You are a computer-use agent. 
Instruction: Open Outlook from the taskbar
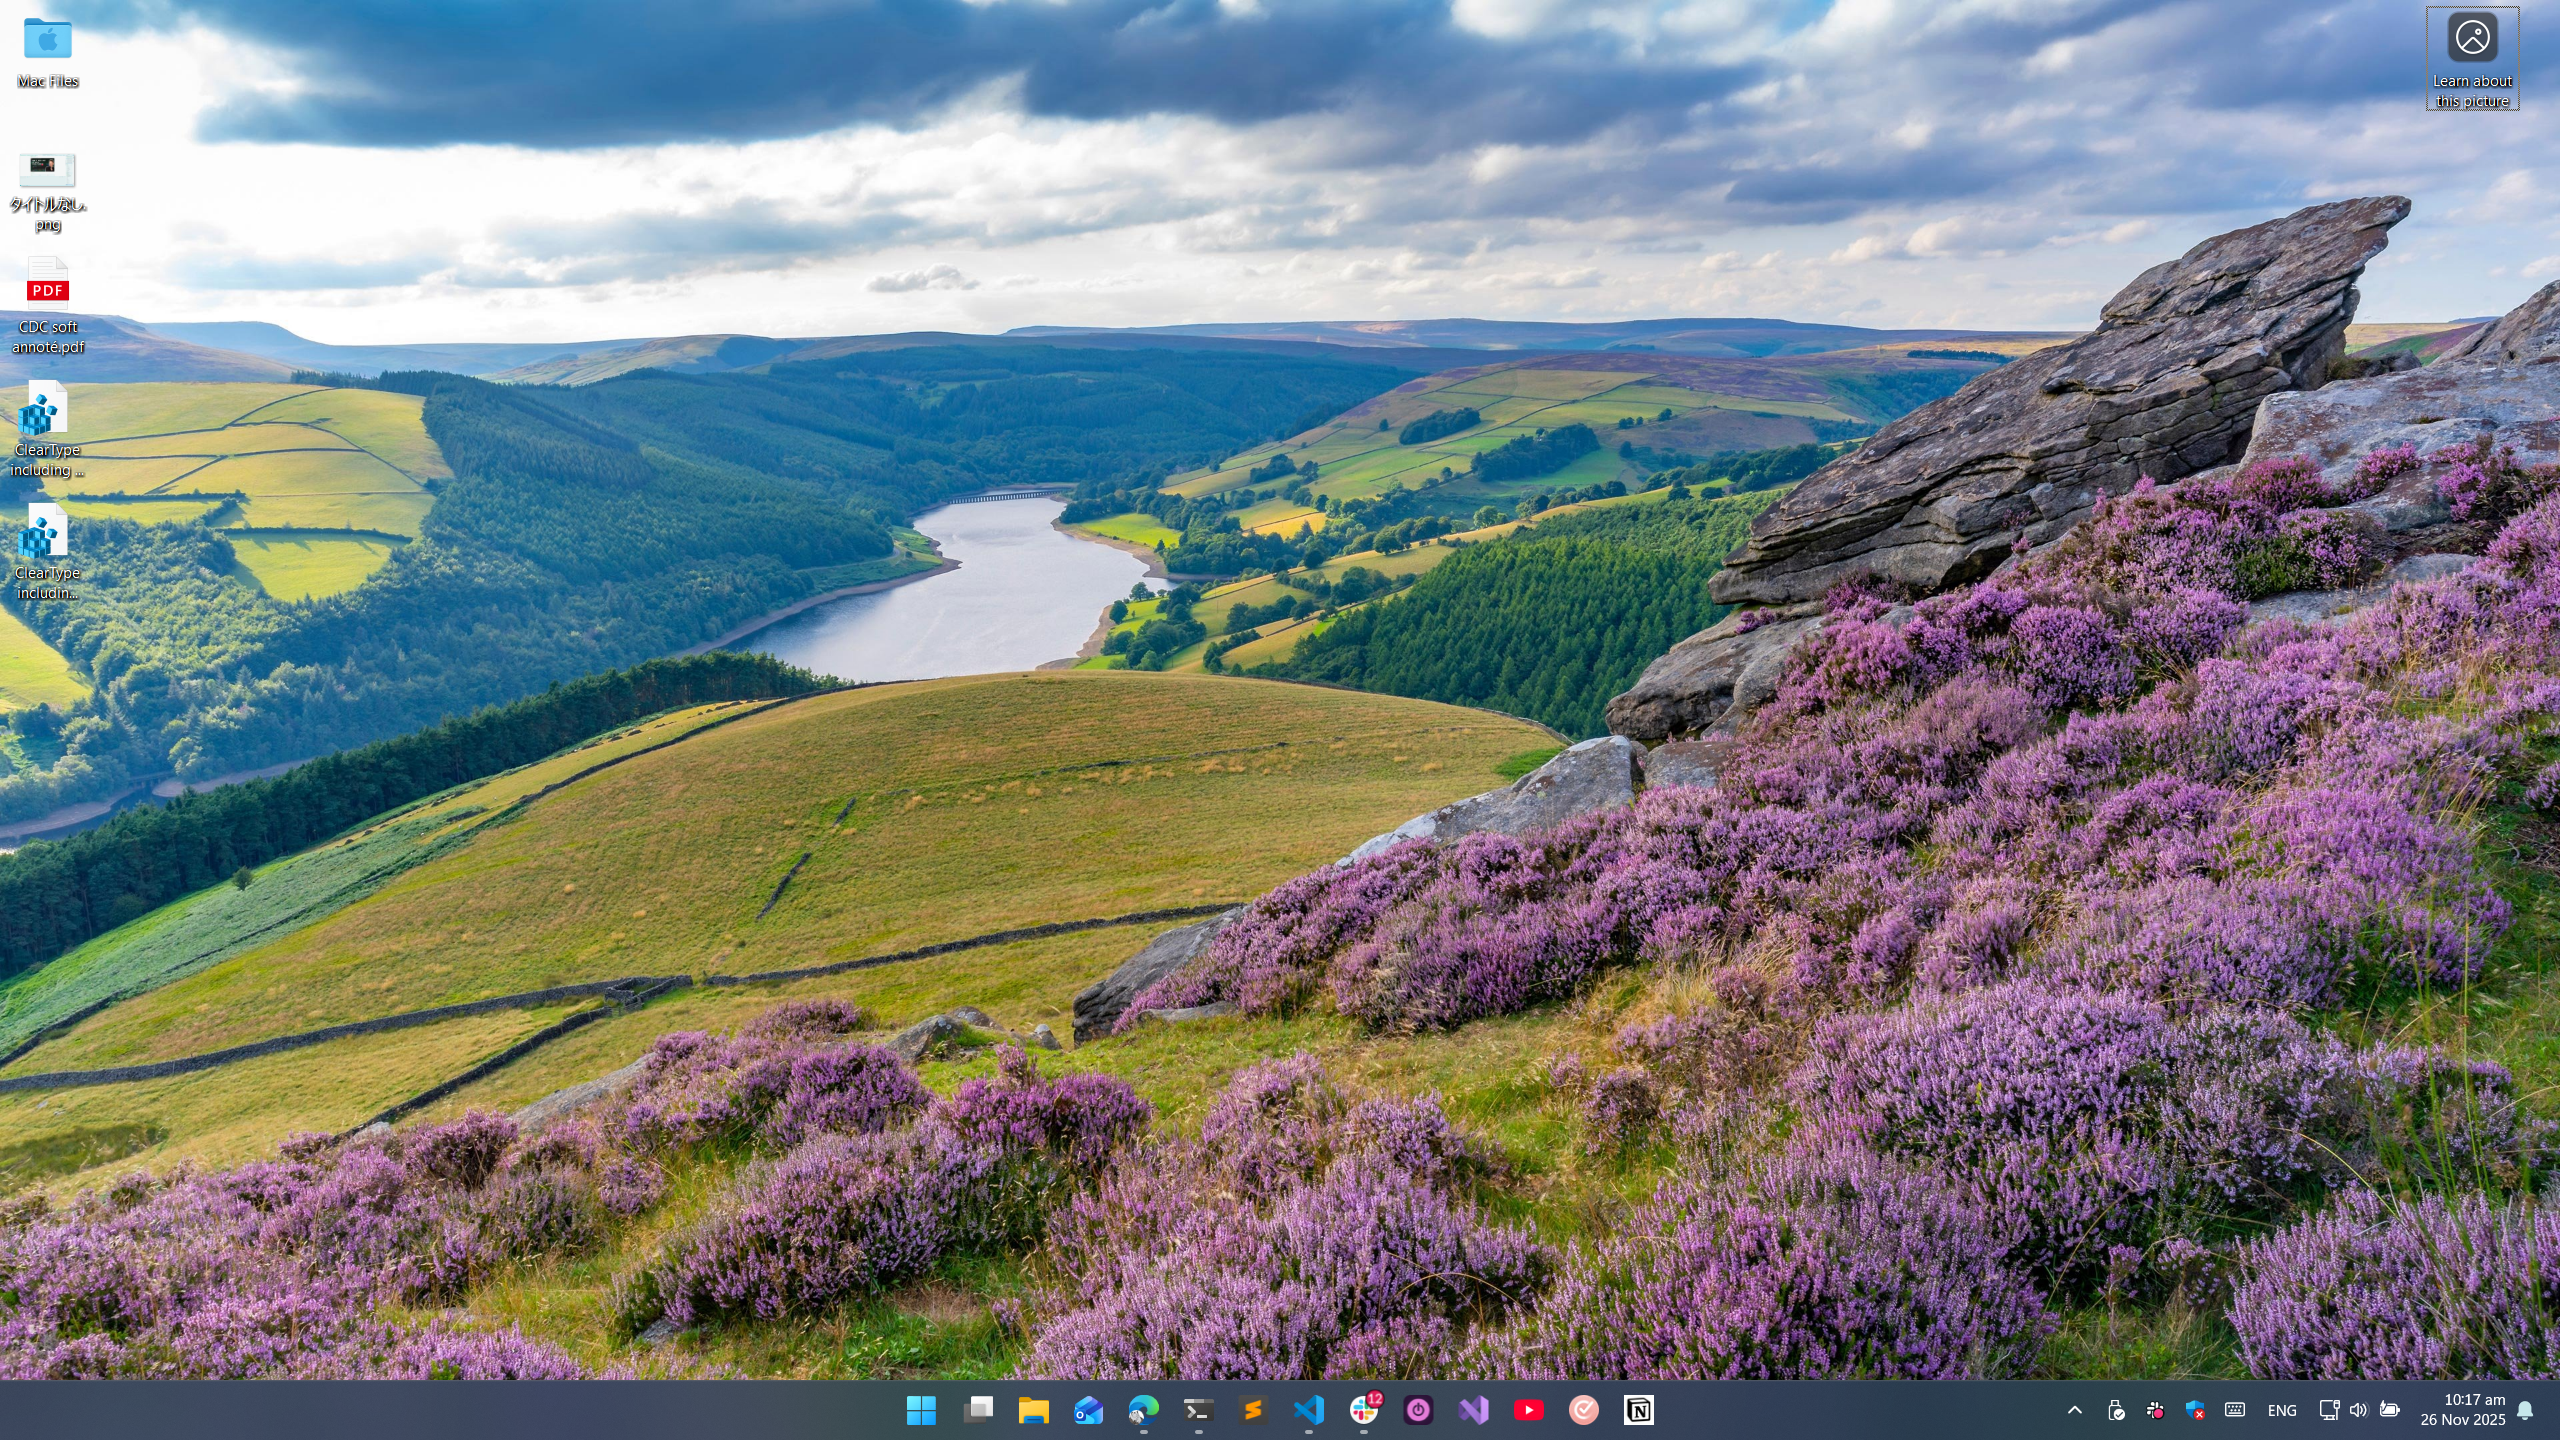point(1088,1410)
